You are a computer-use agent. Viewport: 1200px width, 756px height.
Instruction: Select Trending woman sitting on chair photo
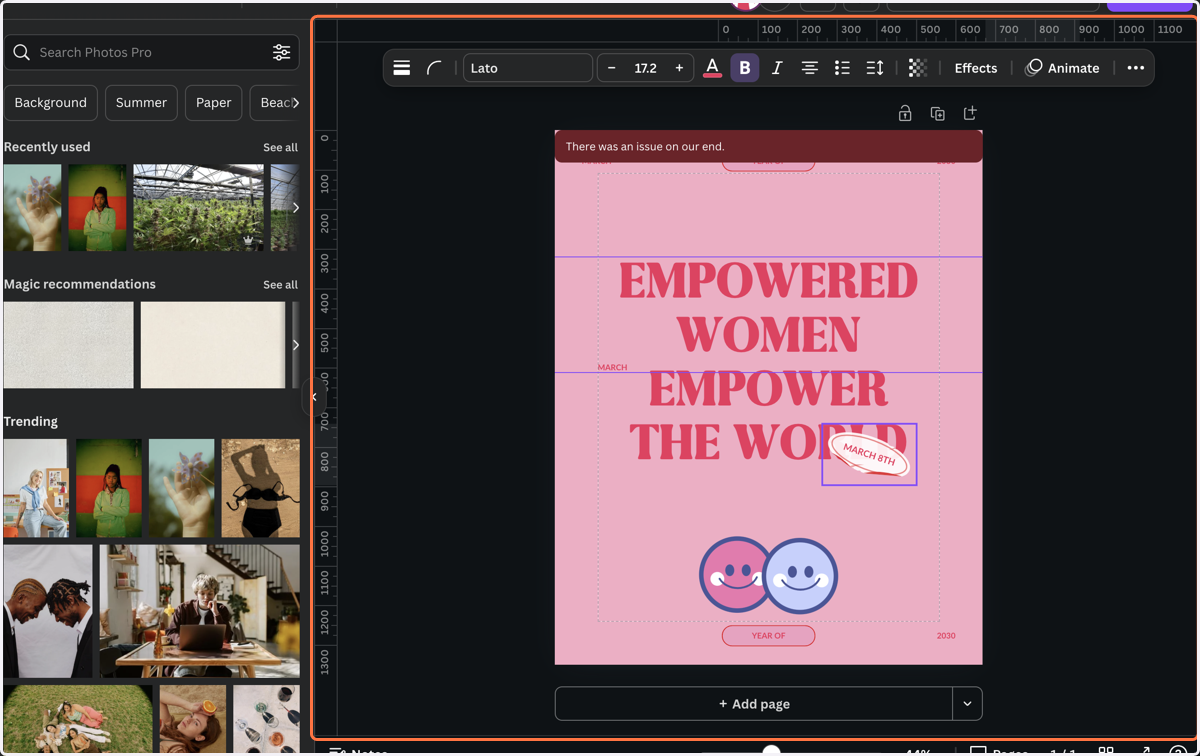coord(36,488)
